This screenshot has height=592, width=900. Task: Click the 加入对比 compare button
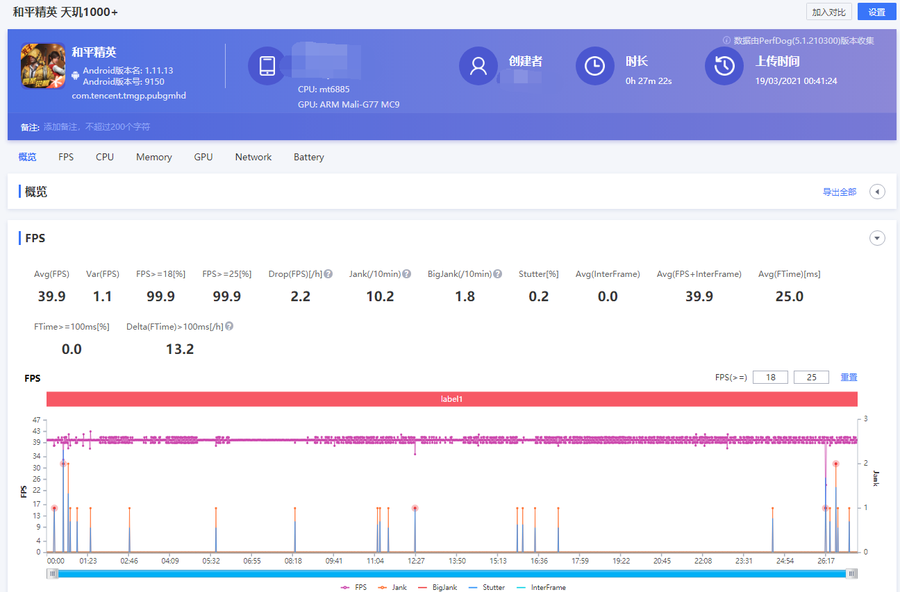pyautogui.click(x=828, y=12)
